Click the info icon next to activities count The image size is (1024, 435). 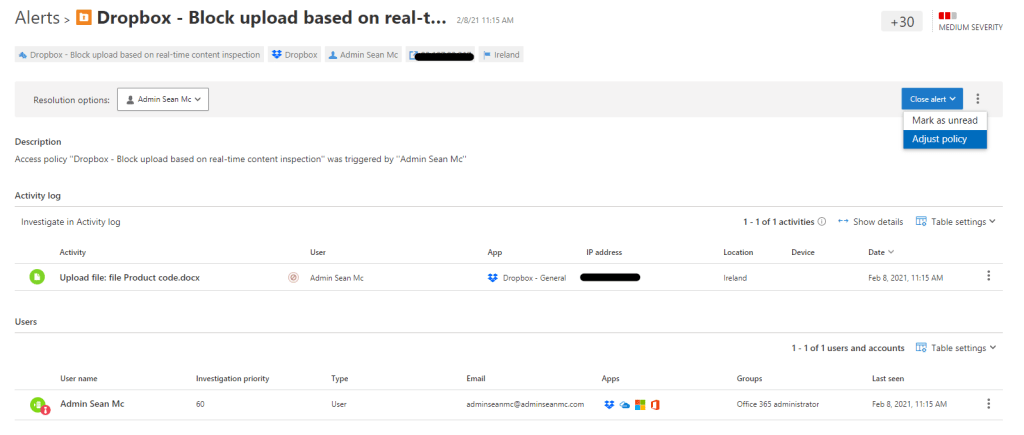coord(822,222)
